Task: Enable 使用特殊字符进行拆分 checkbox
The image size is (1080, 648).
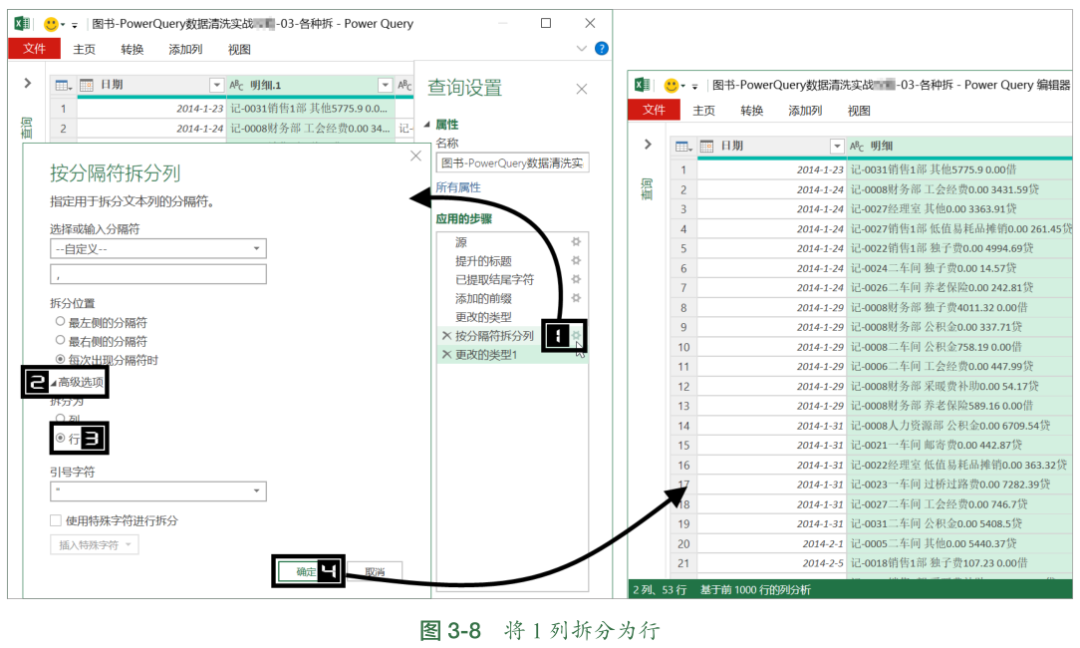Action: tap(56, 521)
